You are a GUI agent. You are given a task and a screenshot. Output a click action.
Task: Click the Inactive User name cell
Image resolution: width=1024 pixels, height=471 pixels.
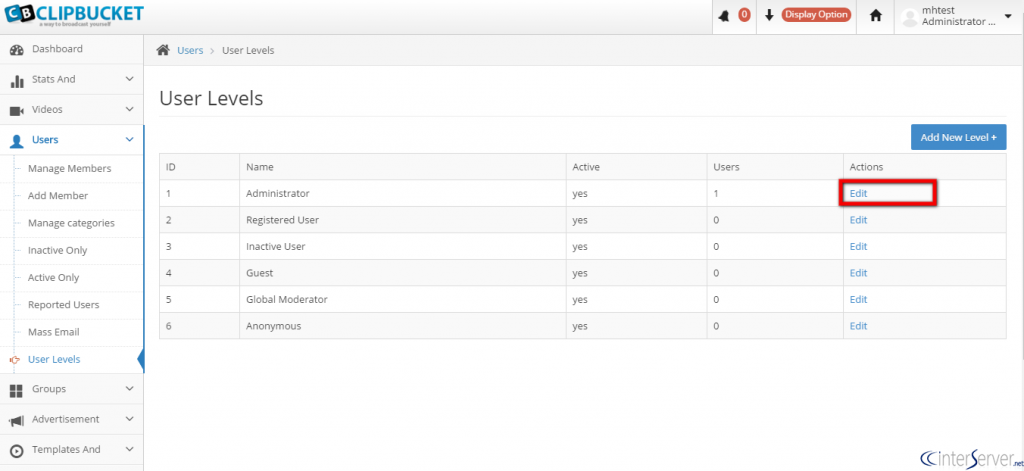(402, 246)
